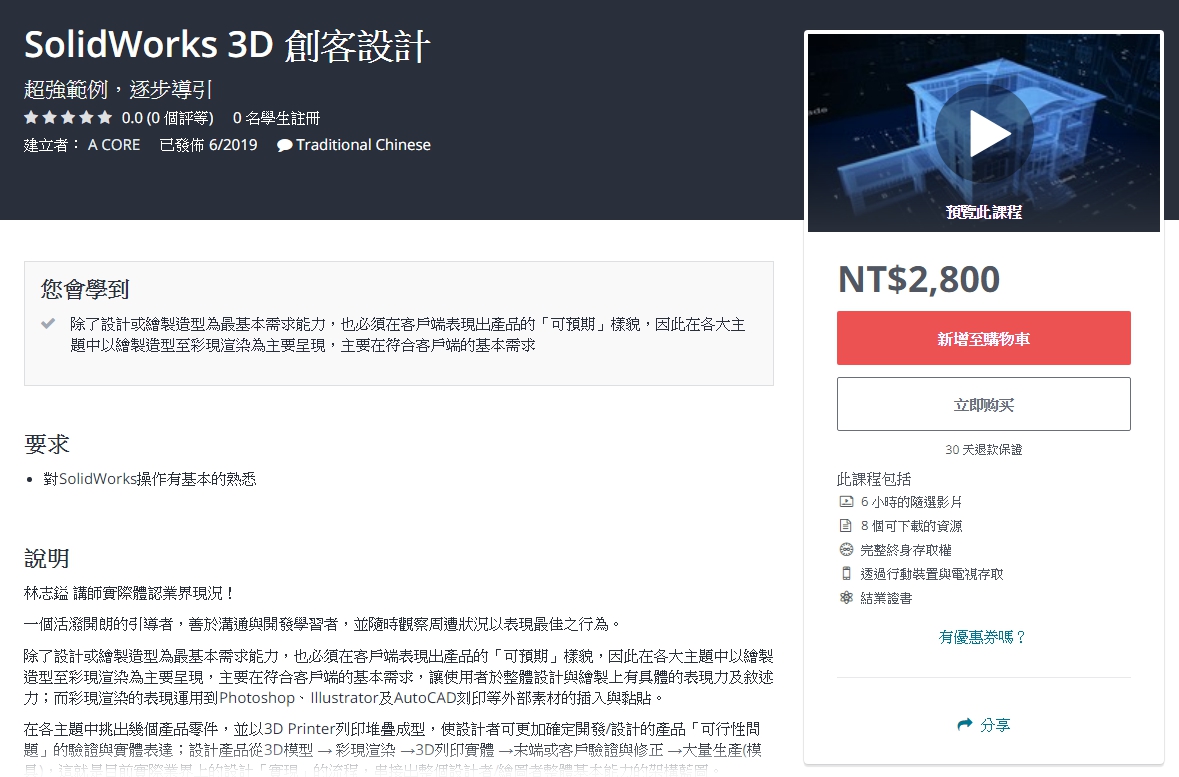The width and height of the screenshot is (1179, 777).
Task: Click the certificate icon beside 結業證書
Action: coord(846,598)
